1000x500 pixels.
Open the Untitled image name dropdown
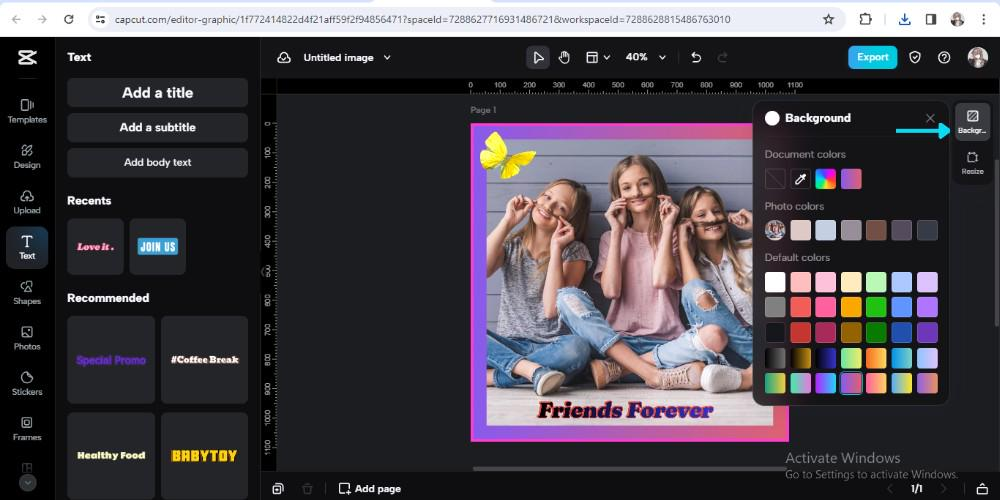[x=346, y=57]
